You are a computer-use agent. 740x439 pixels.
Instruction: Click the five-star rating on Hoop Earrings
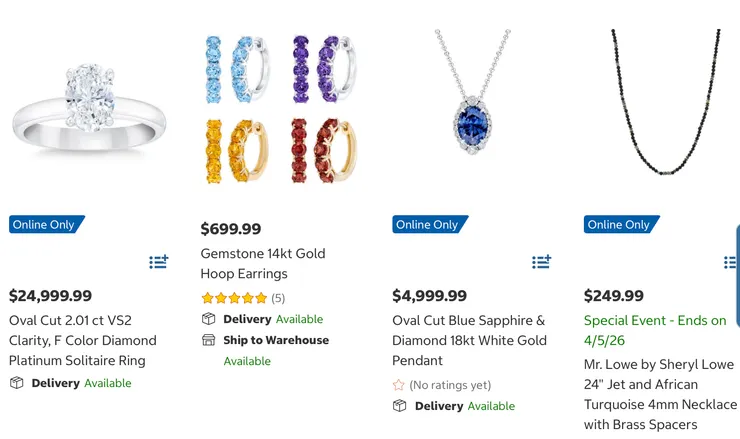coord(234,298)
